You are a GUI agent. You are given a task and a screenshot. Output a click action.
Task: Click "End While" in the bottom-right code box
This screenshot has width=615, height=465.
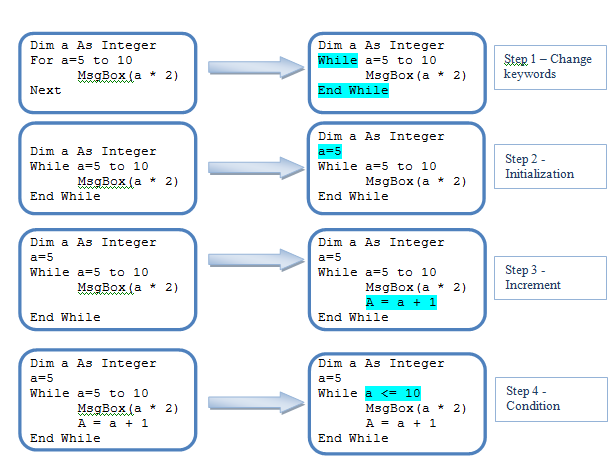pos(352,438)
